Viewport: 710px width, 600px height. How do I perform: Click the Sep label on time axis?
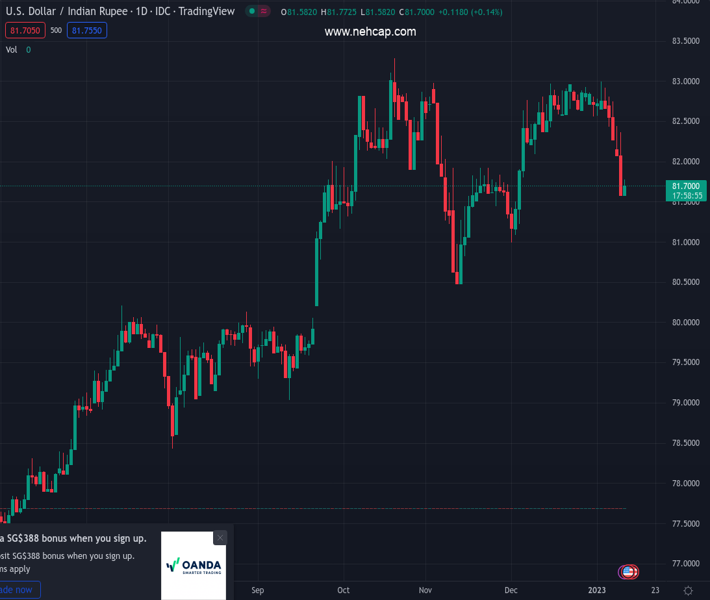click(258, 590)
